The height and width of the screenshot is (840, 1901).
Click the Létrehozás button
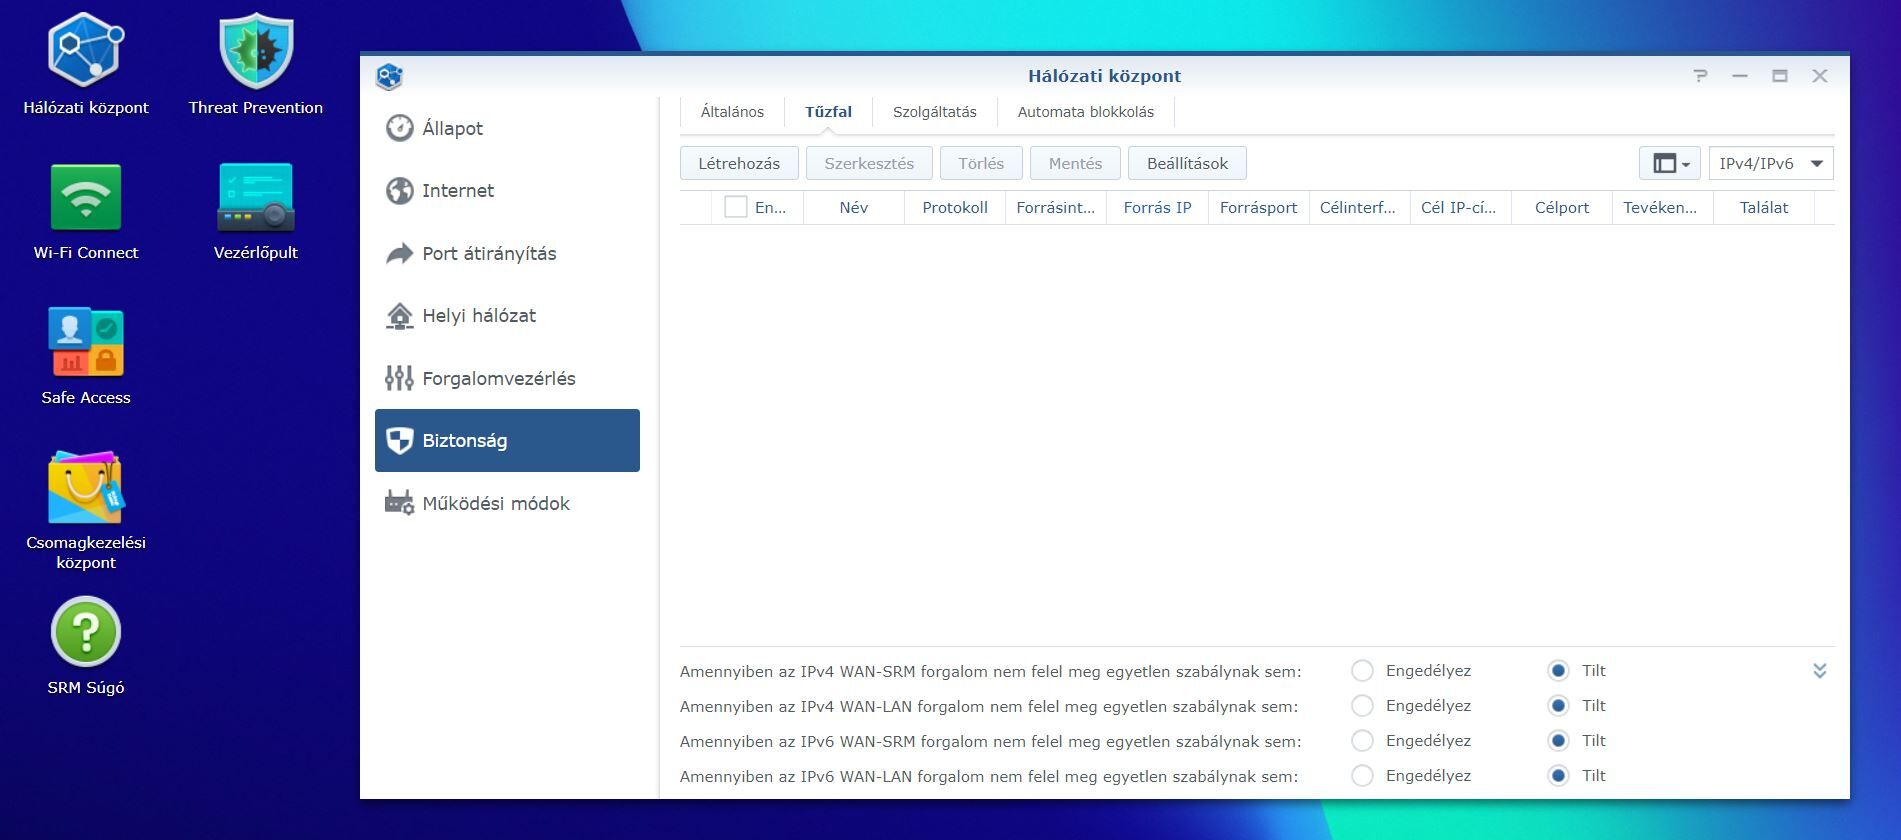pyautogui.click(x=739, y=163)
